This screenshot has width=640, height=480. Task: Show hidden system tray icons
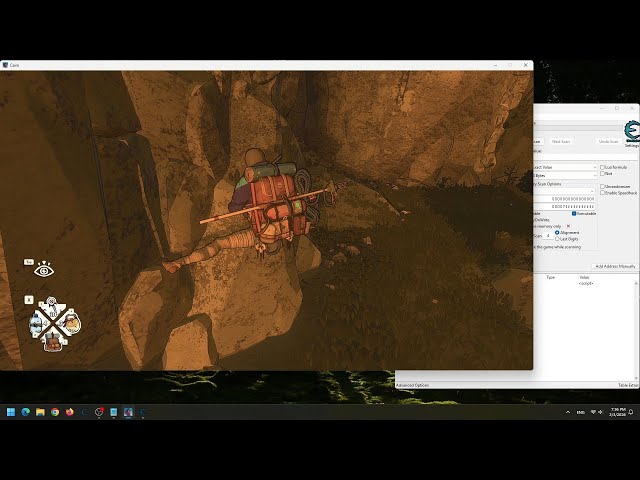coord(568,412)
